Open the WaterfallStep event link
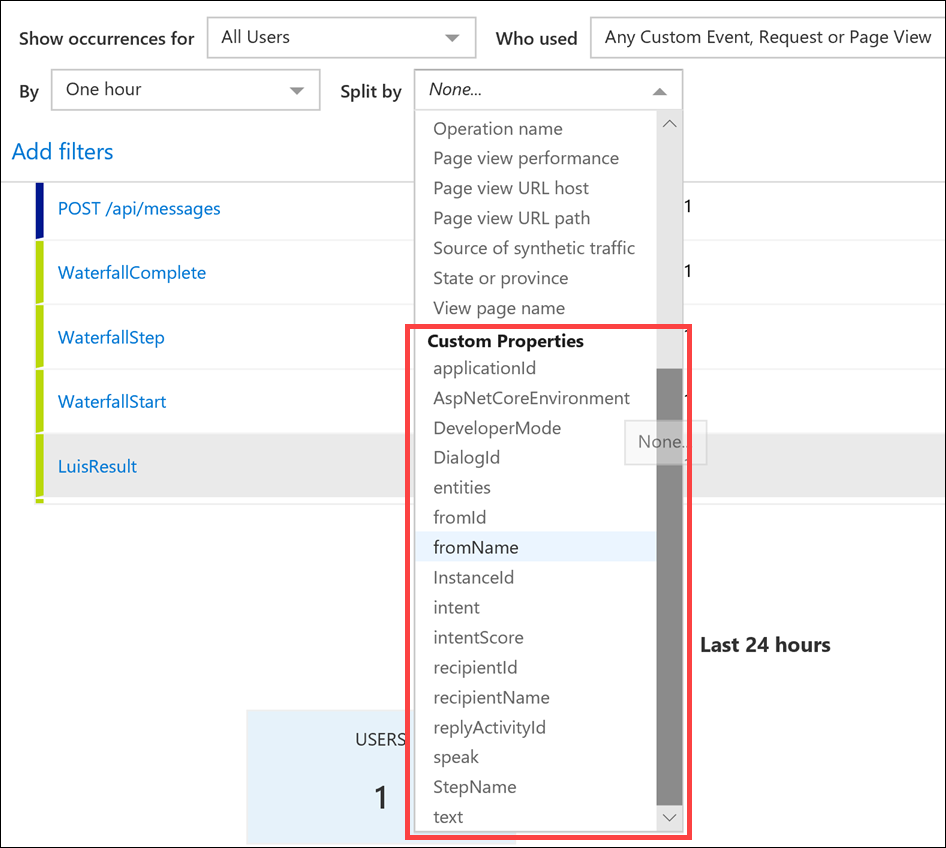Screen dimensions: 946x848 pos(111,337)
